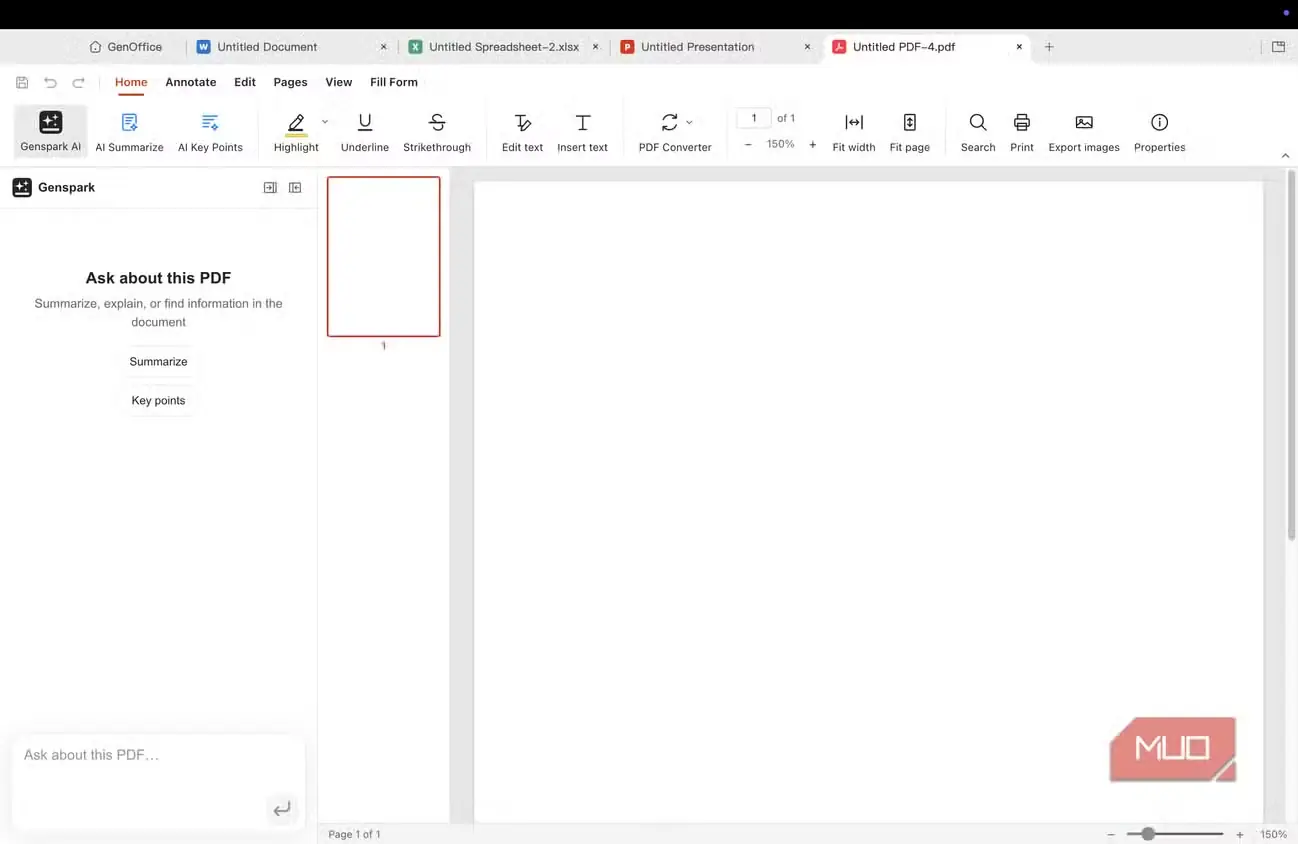This screenshot has width=1298, height=844.
Task: Run the AI Summarize tool
Action: (129, 132)
